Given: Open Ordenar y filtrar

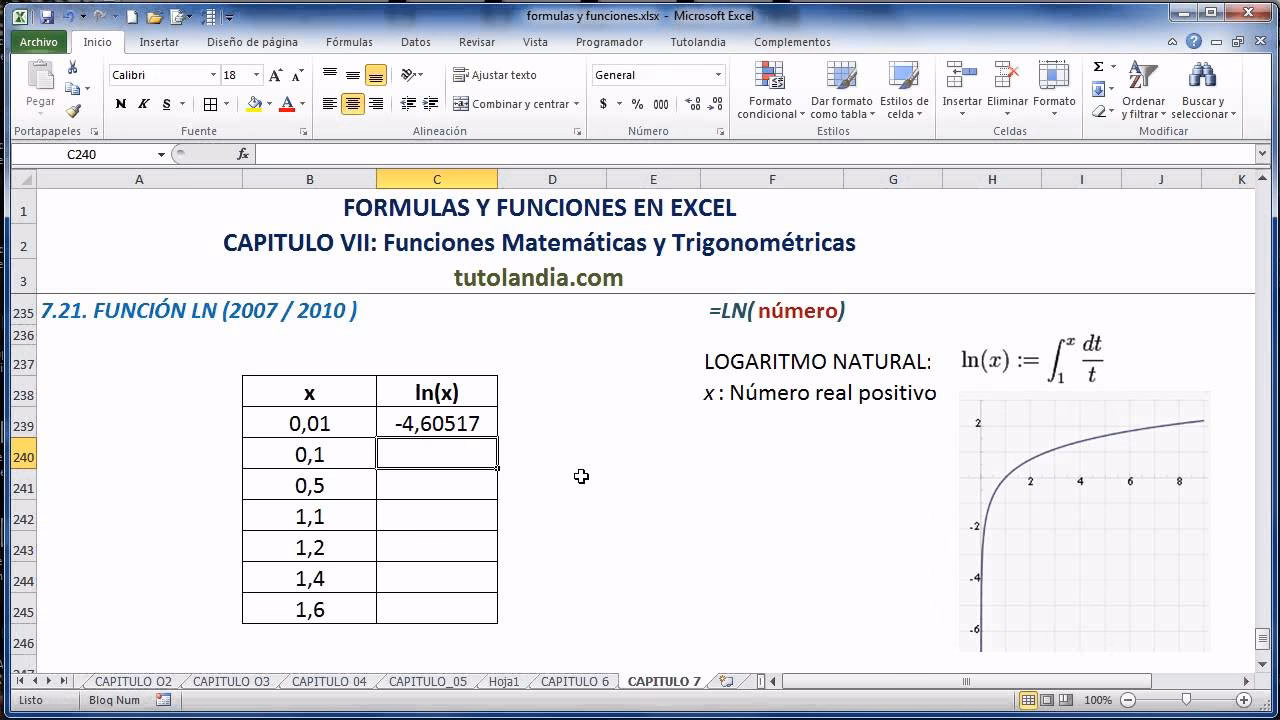Looking at the screenshot, I should click(x=1143, y=90).
